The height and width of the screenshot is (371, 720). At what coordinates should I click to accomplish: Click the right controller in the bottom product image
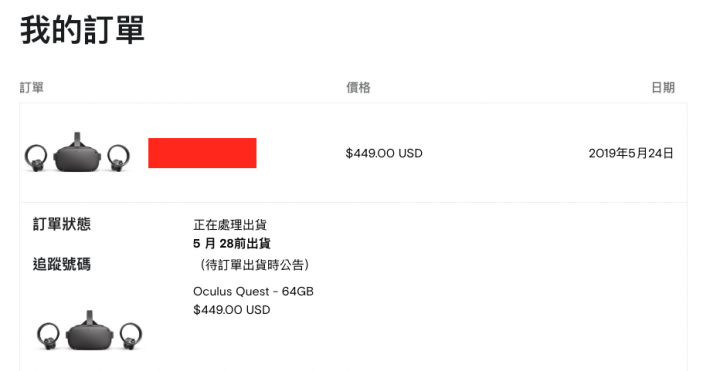pos(131,336)
